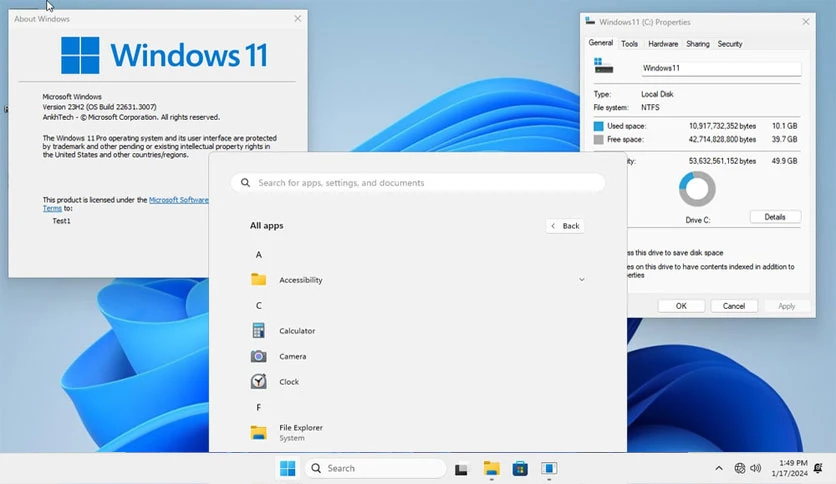
Task: Open the clock showing 1:49 PM
Action: [x=790, y=468]
